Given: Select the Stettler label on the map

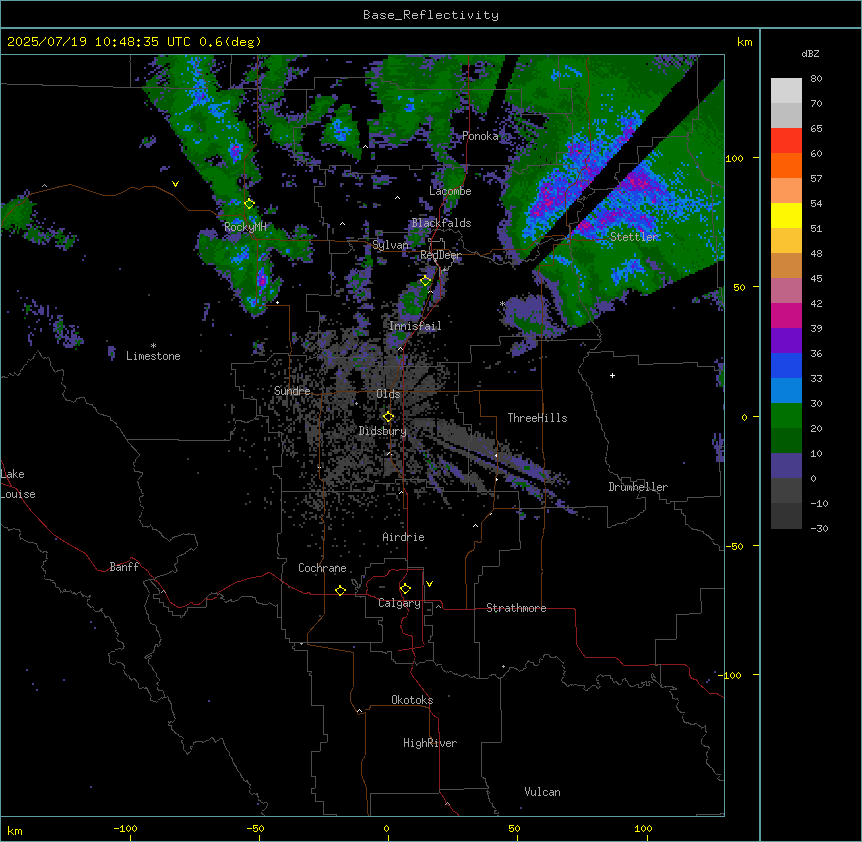Looking at the screenshot, I should 634,237.
